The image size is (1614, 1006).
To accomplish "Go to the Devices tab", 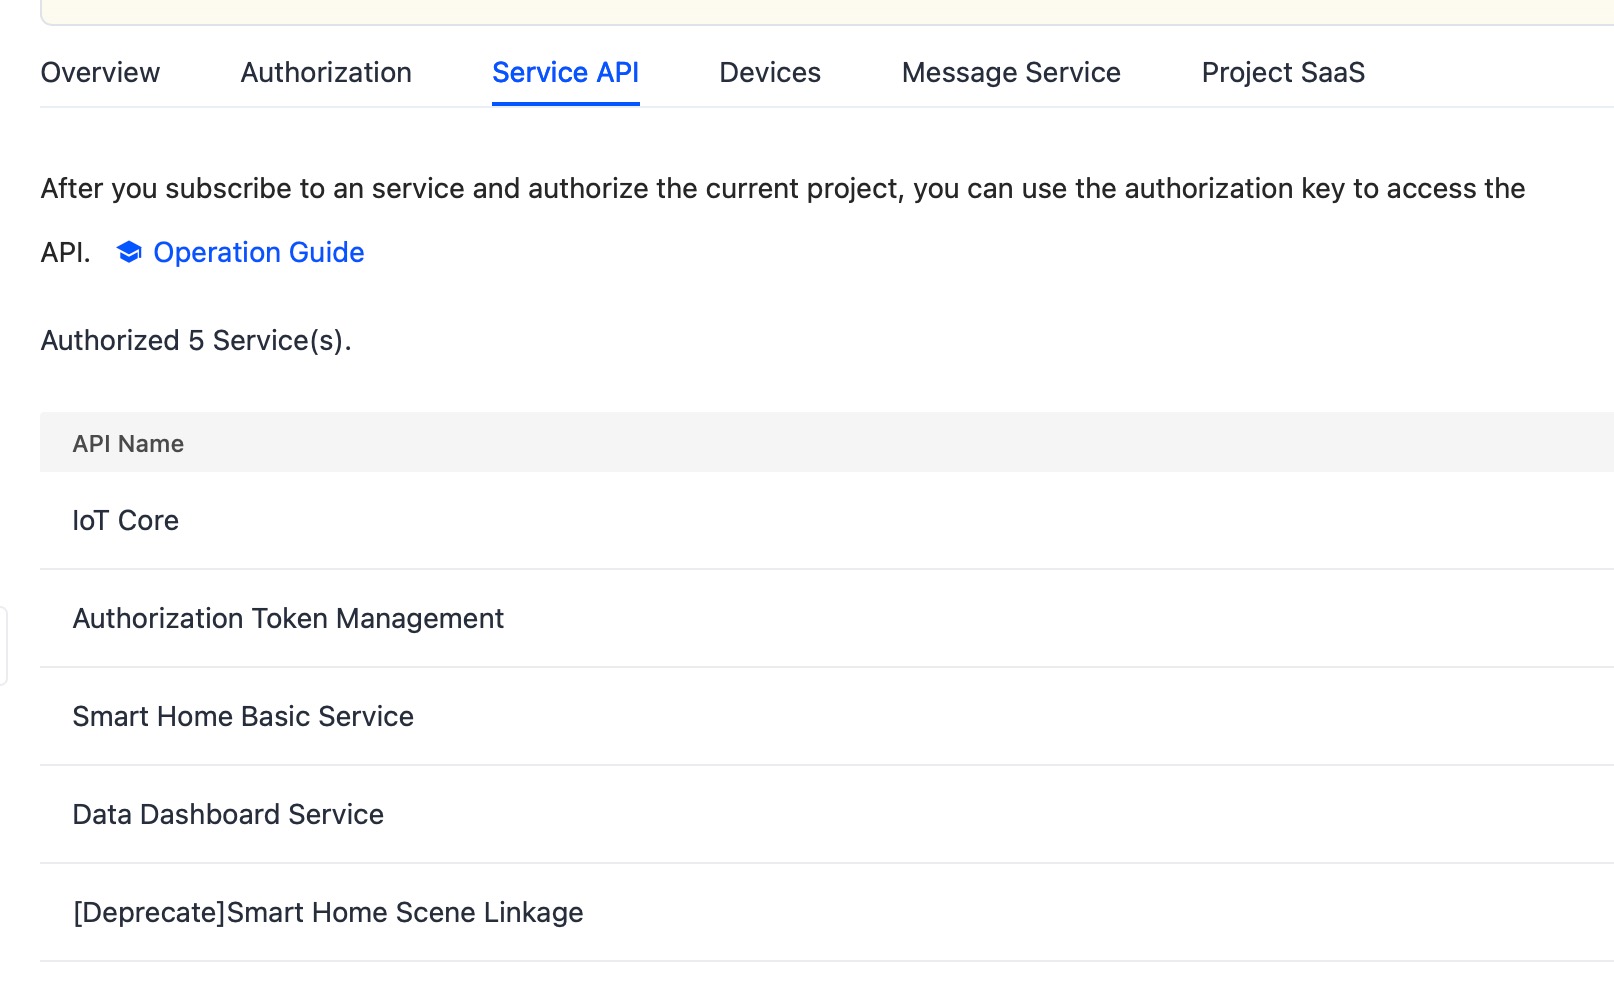I will 770,73.
